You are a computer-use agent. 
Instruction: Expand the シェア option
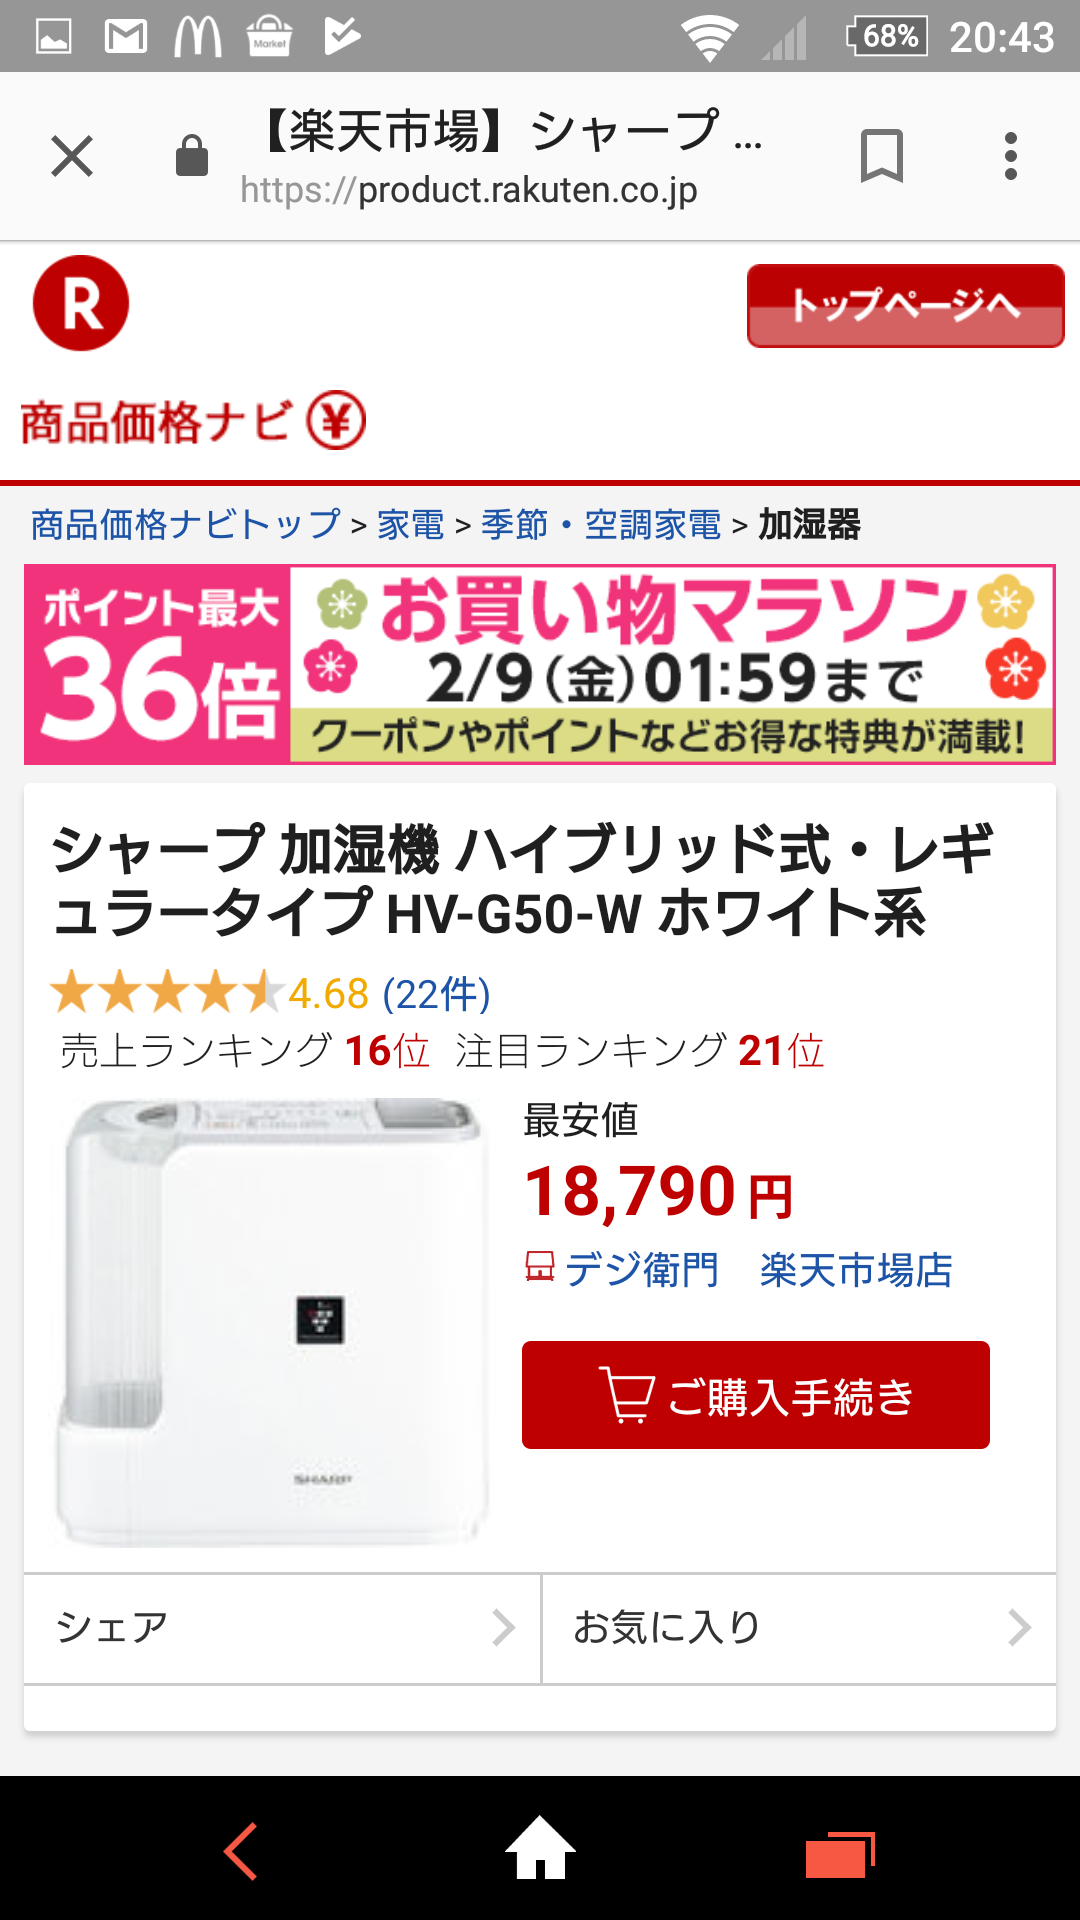pyautogui.click(x=283, y=1628)
